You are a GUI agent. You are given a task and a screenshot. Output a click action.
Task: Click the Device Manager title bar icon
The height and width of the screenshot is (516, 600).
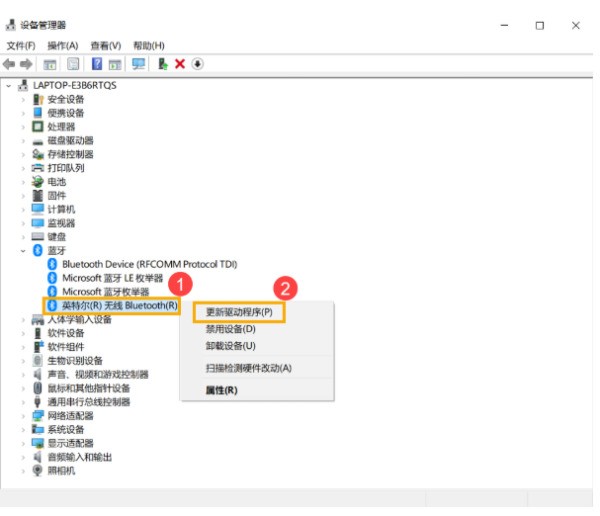pyautogui.click(x=11, y=25)
